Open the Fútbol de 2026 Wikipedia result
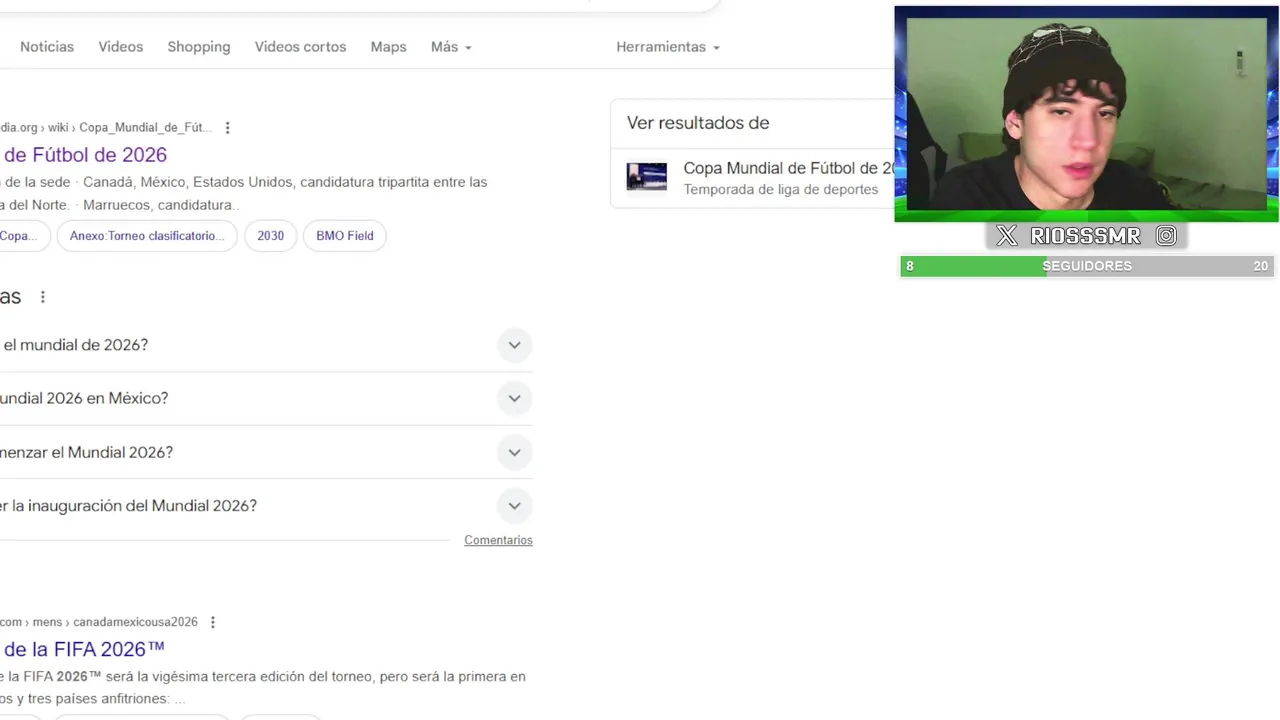The width and height of the screenshot is (1280, 720). pyautogui.click(x=84, y=155)
